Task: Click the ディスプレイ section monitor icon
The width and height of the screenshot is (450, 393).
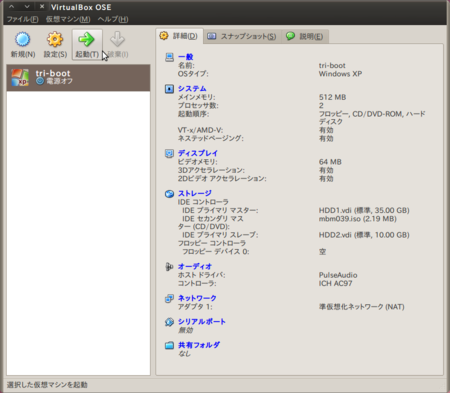Action: click(169, 153)
